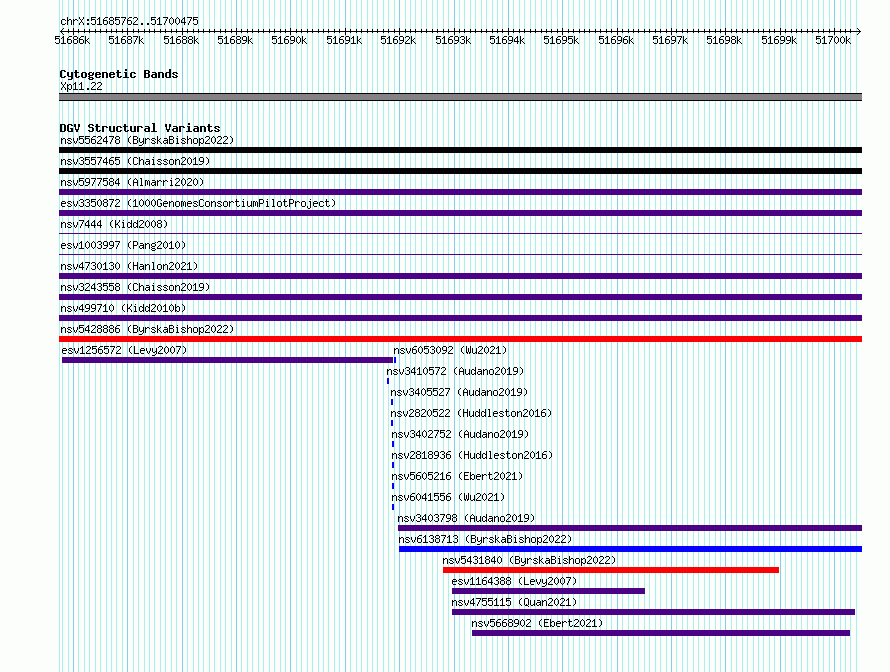Open variant nsv5562478 (ByrskaBishop2022) label

[147, 140]
